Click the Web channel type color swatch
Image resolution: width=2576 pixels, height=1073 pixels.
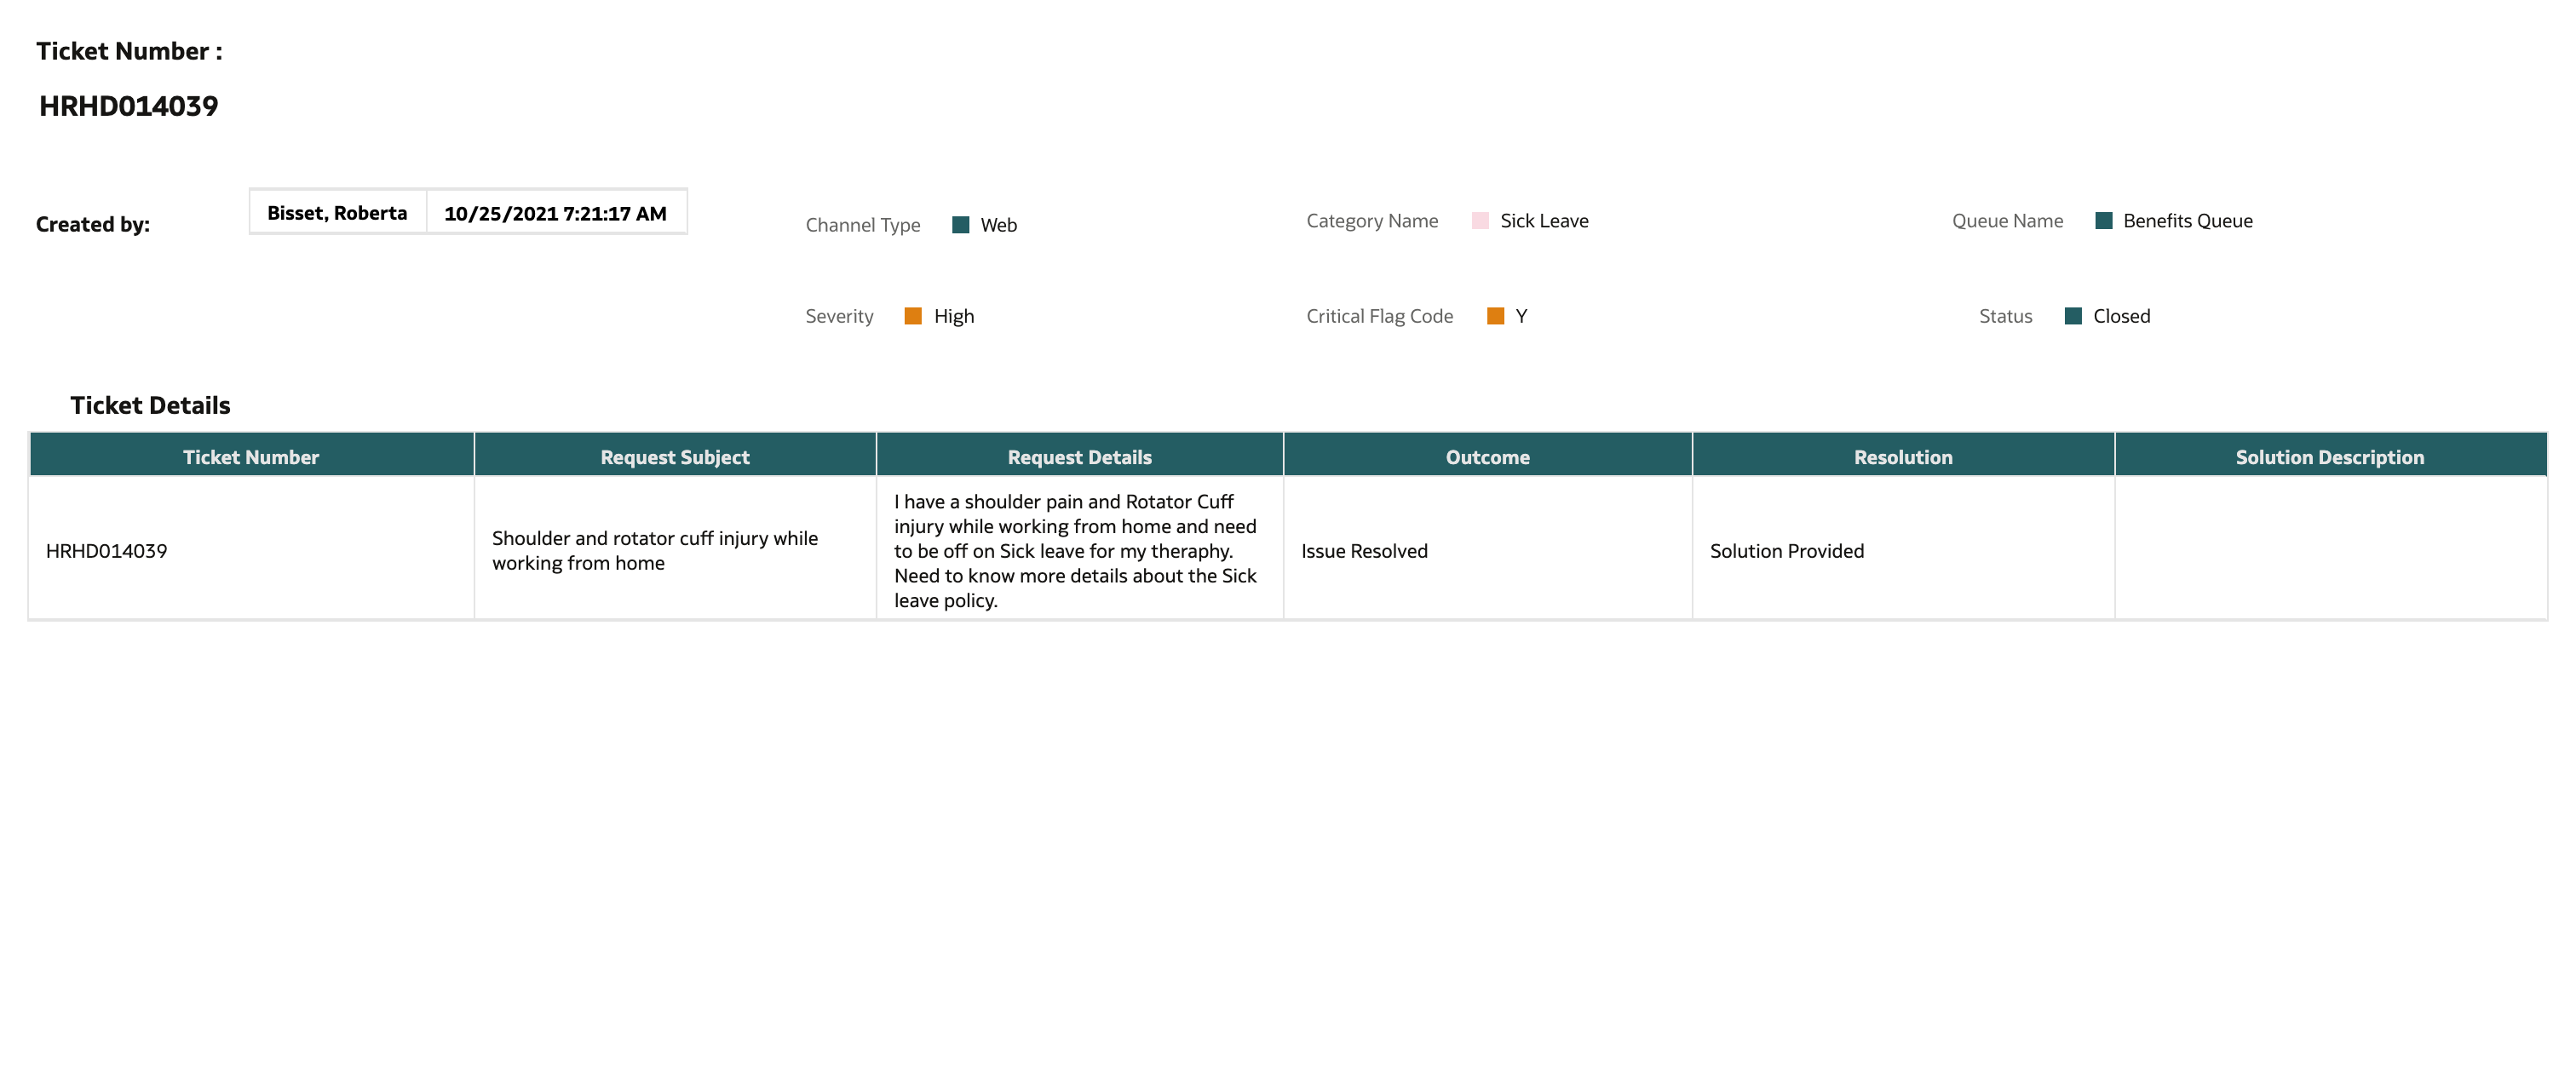[x=960, y=225]
